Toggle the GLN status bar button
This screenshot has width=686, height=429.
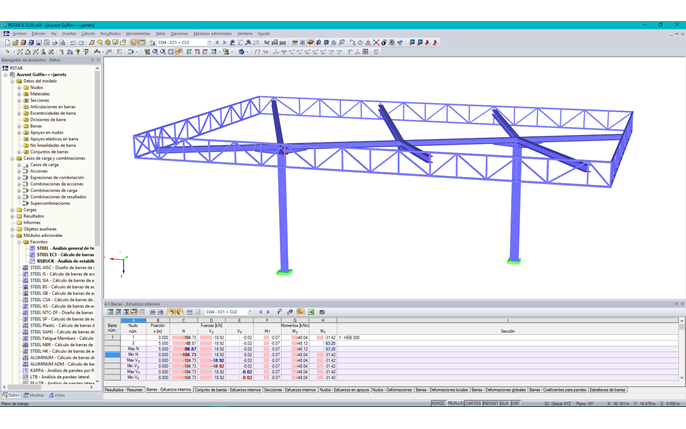coord(504,403)
